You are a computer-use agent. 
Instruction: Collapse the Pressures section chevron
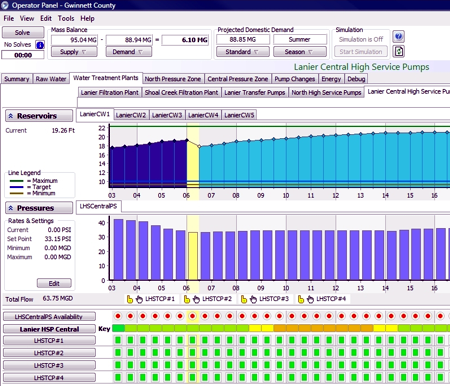tap(11, 208)
